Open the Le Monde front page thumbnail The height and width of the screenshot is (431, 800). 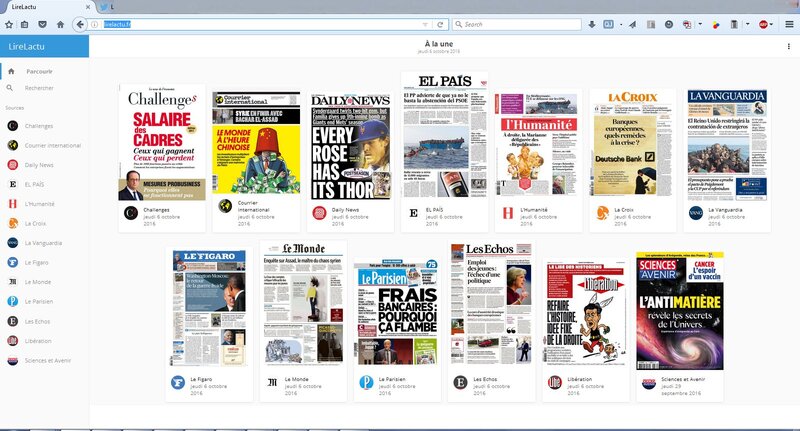coord(303,302)
